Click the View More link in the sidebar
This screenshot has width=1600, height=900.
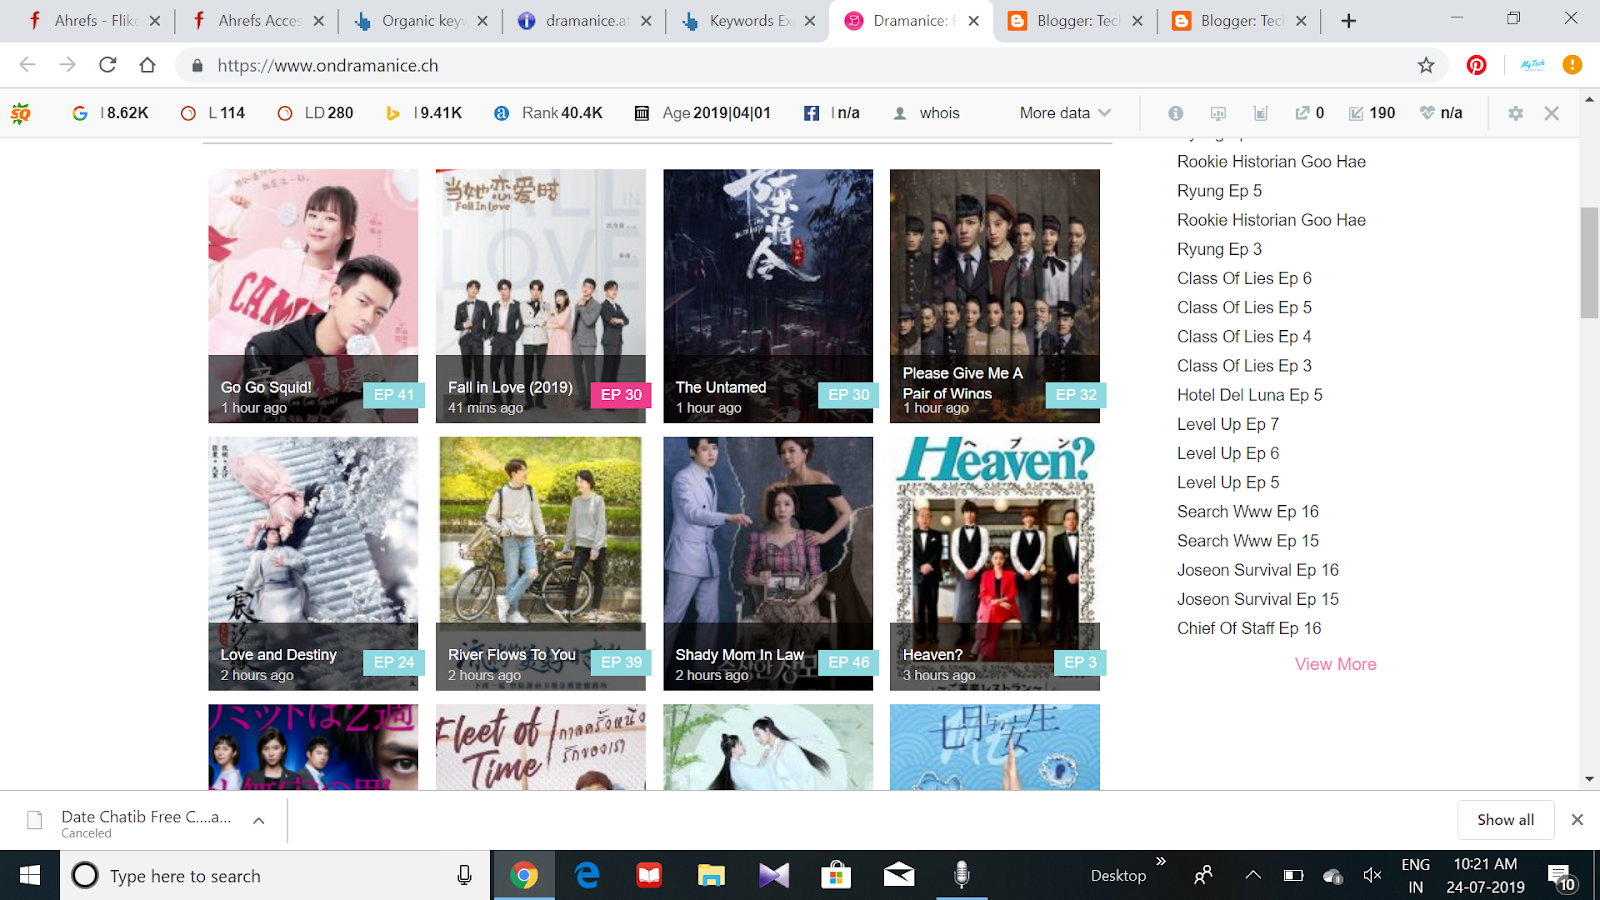1335,663
